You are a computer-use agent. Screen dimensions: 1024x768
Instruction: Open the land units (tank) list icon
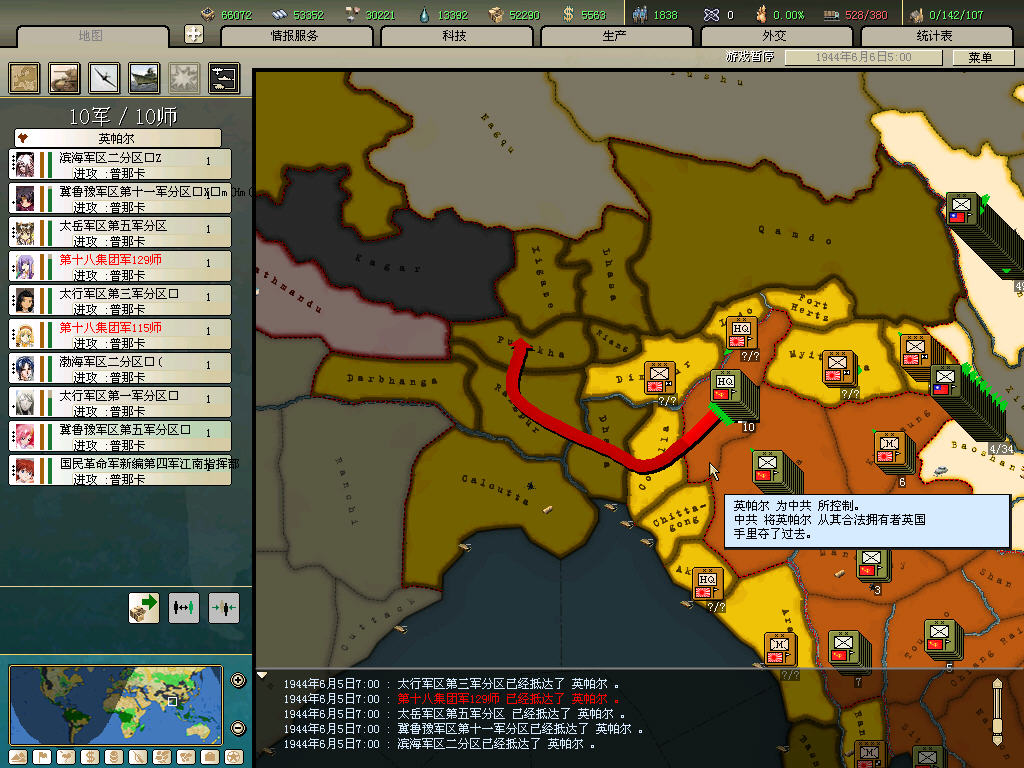pyautogui.click(x=64, y=78)
